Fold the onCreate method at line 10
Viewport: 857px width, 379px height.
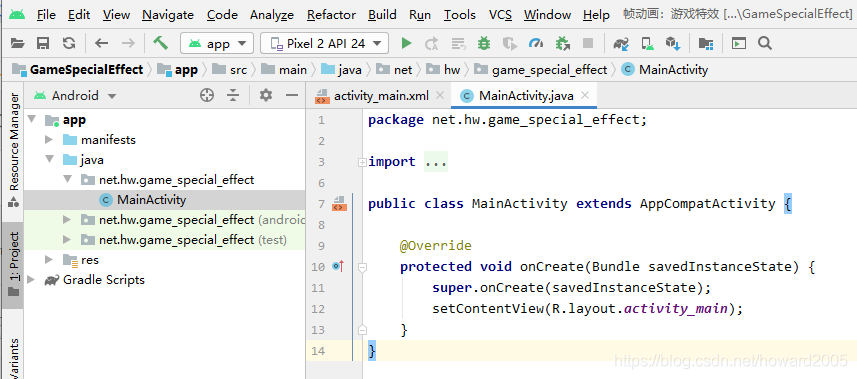click(361, 267)
